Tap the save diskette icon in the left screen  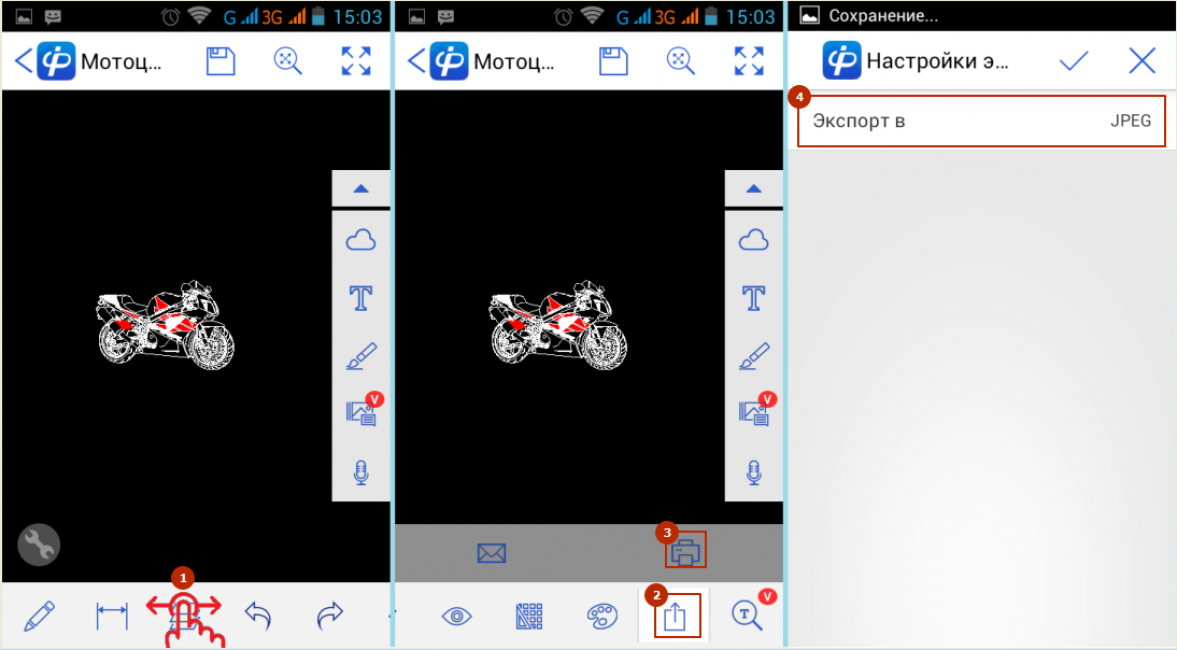tap(220, 61)
